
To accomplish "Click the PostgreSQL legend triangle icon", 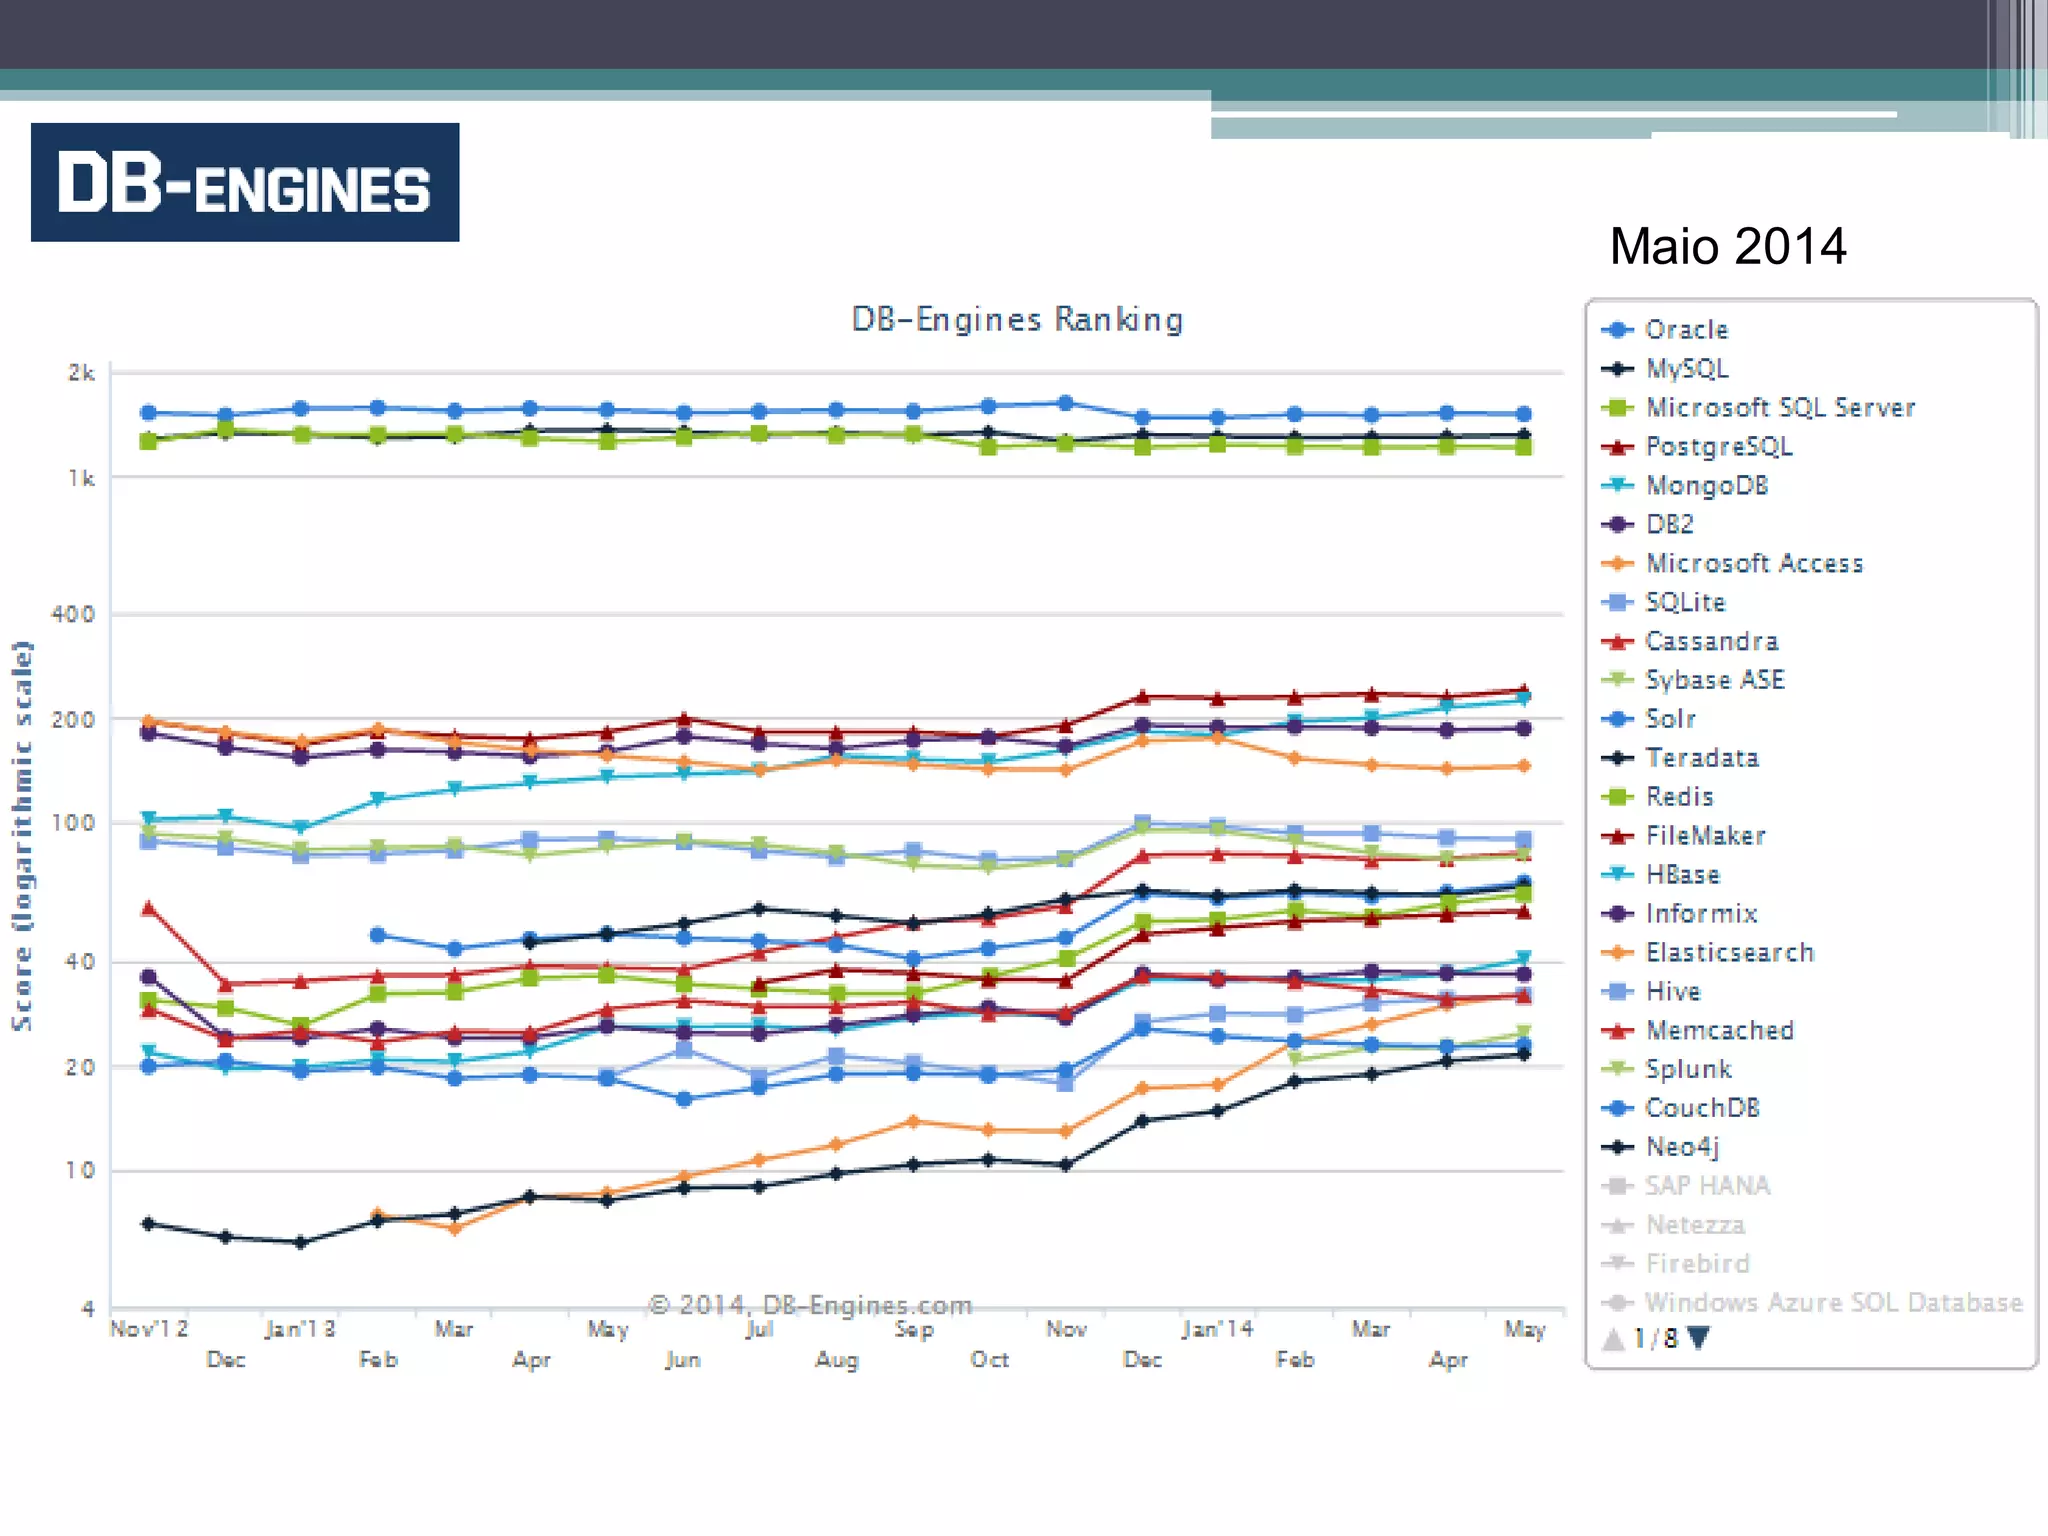I will [x=1617, y=447].
